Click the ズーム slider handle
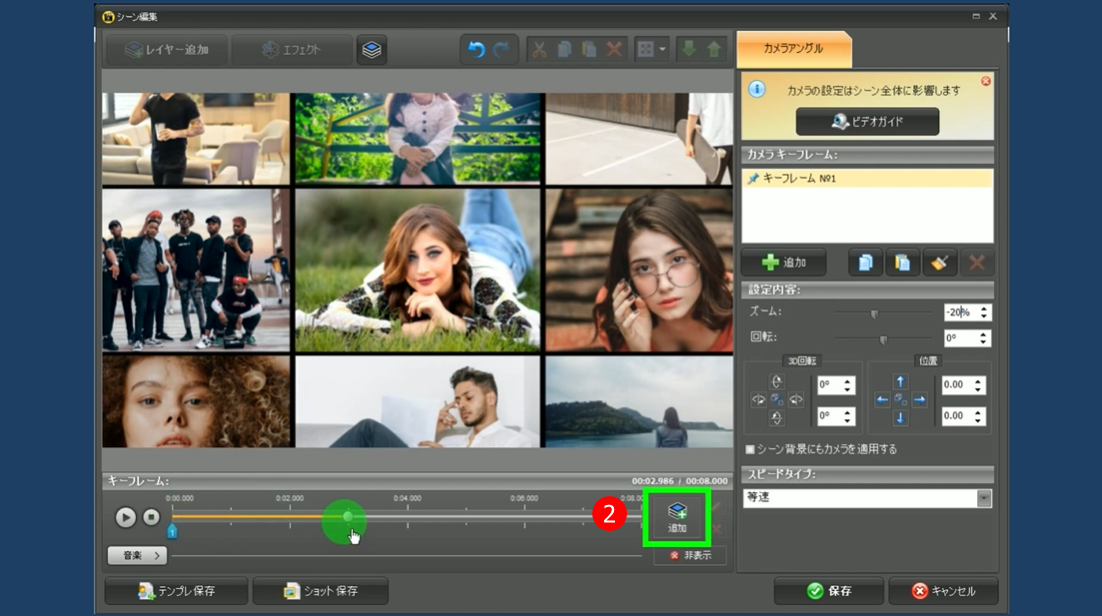The height and width of the screenshot is (616, 1102). pos(874,314)
